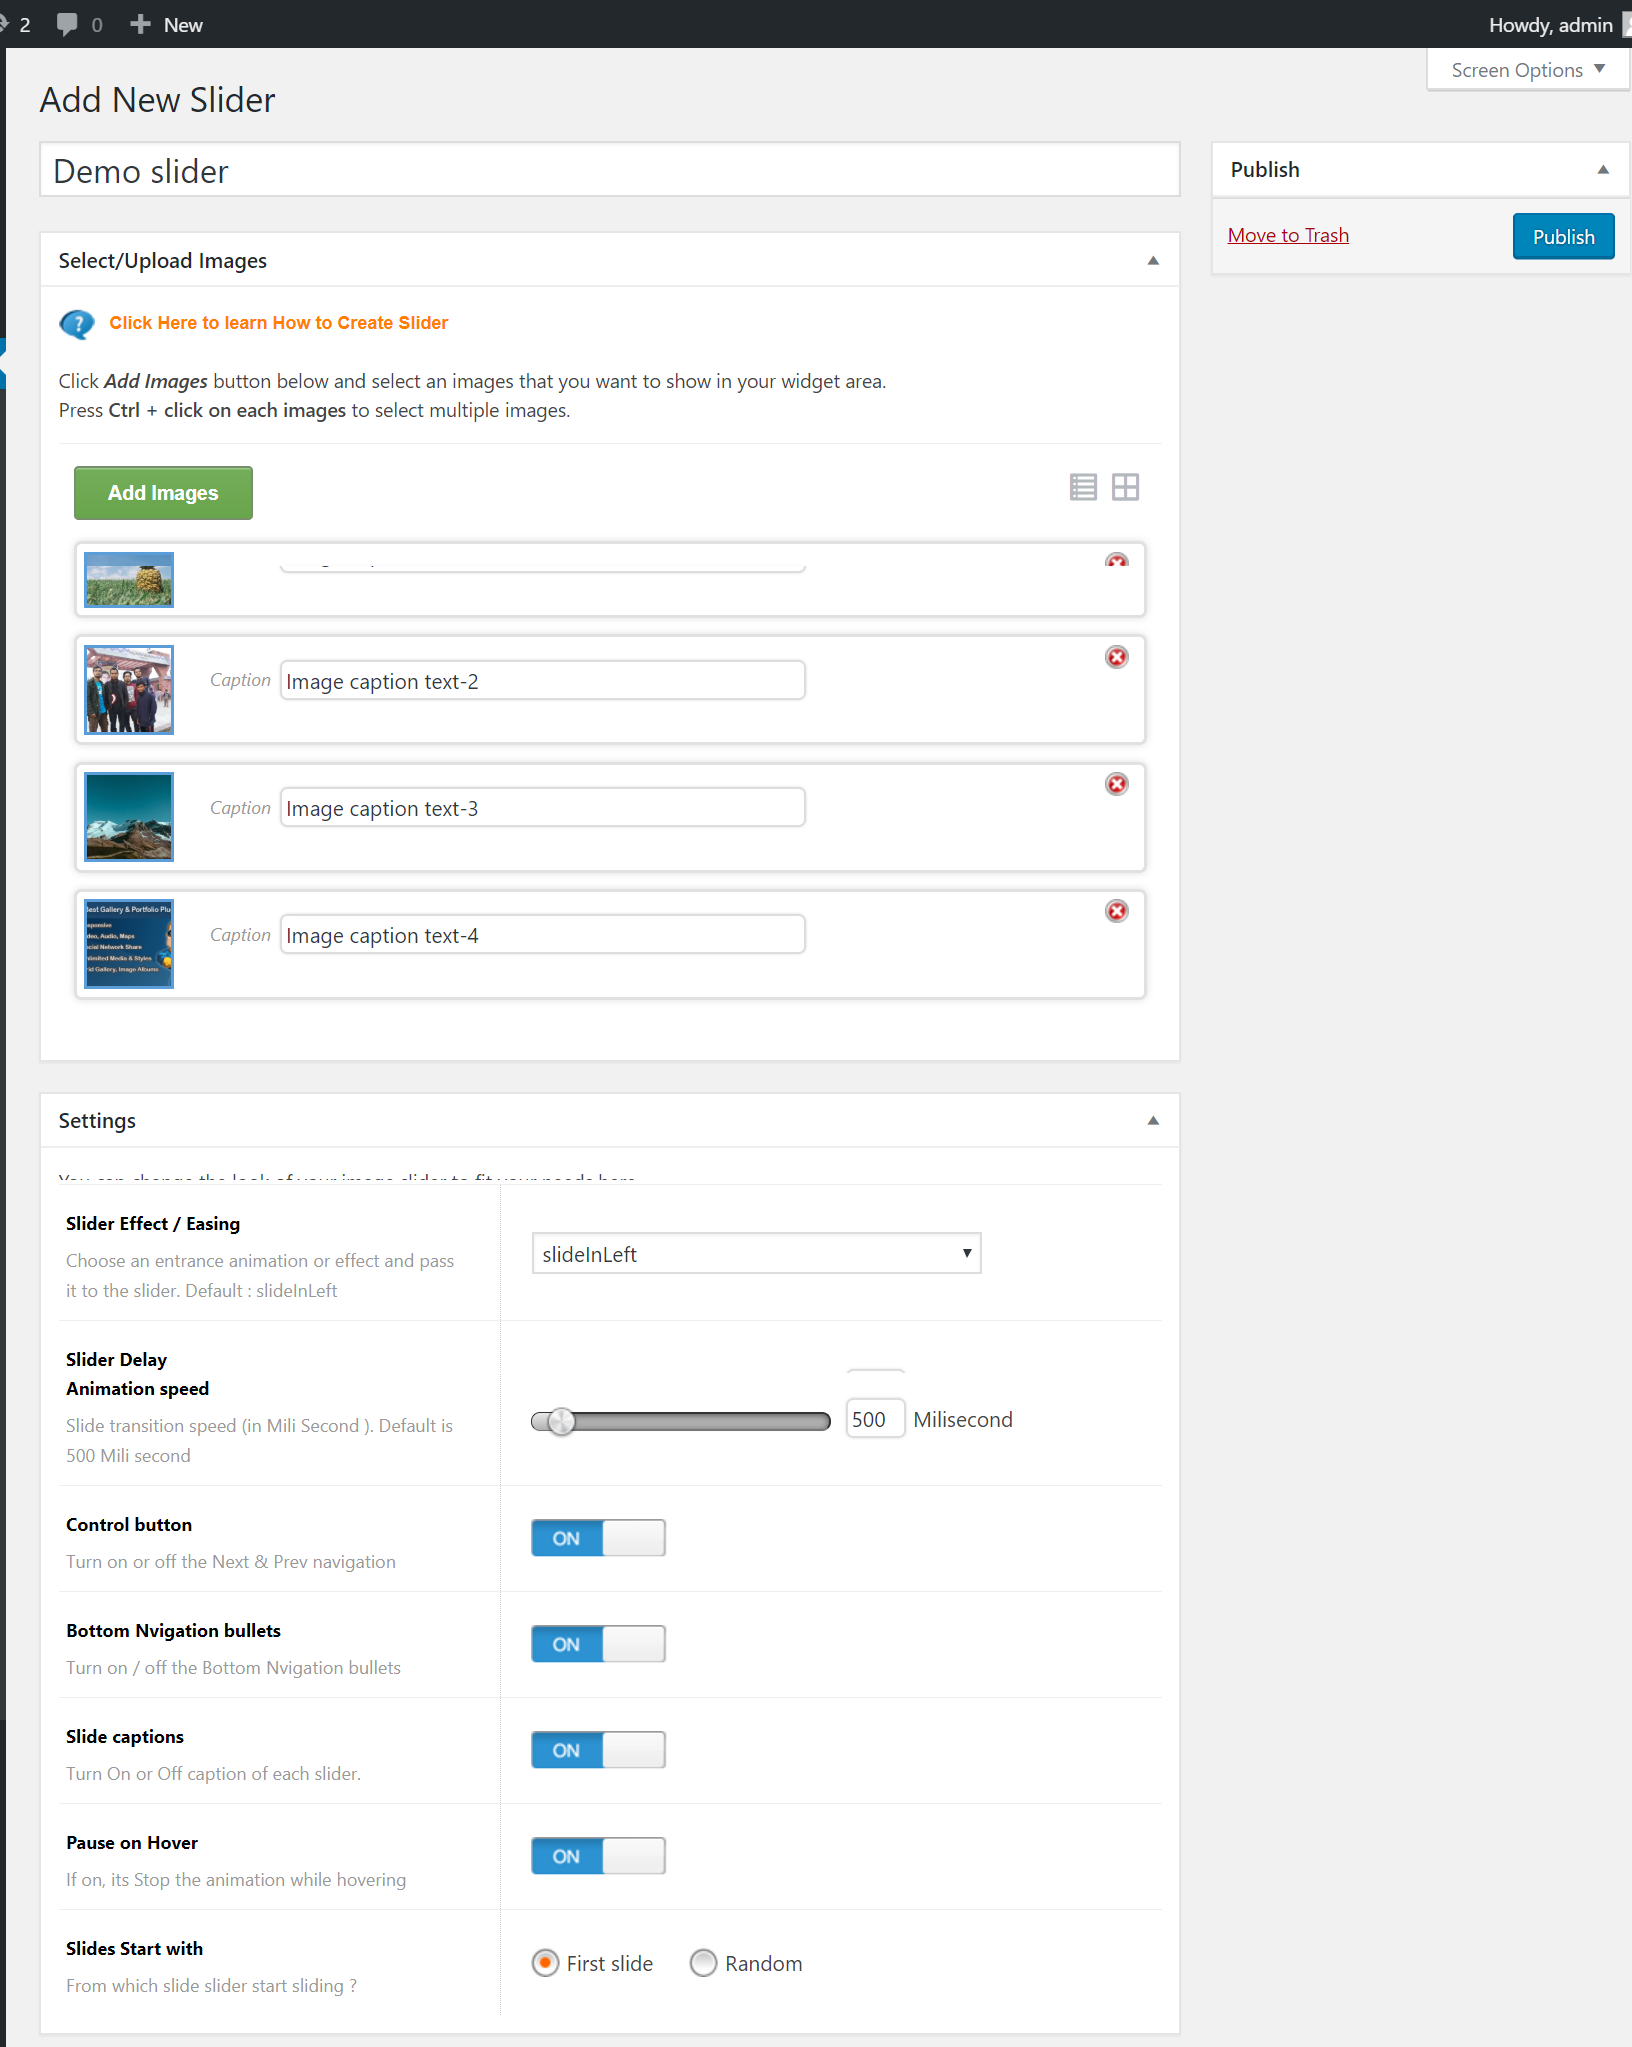Click the comments bubble icon in admin bar
The width and height of the screenshot is (1632, 2047).
pos(67,24)
